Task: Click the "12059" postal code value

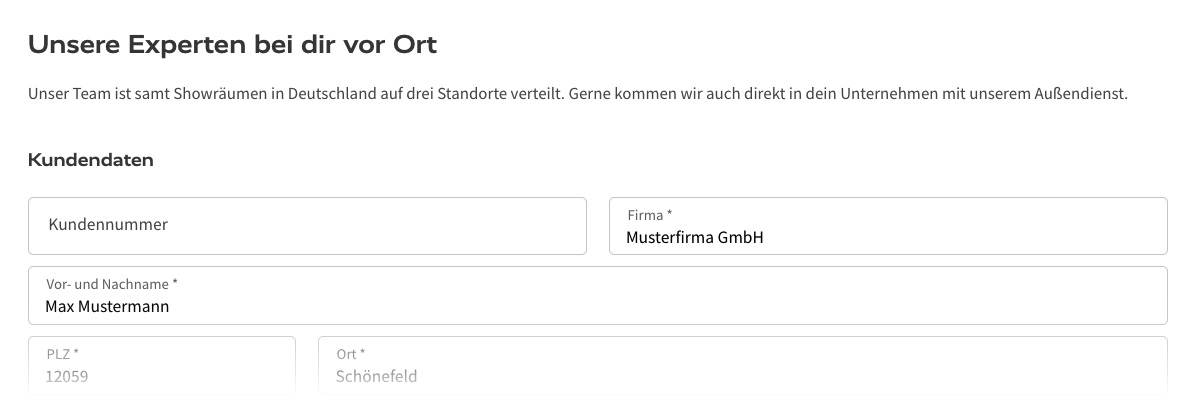Action: [x=66, y=377]
